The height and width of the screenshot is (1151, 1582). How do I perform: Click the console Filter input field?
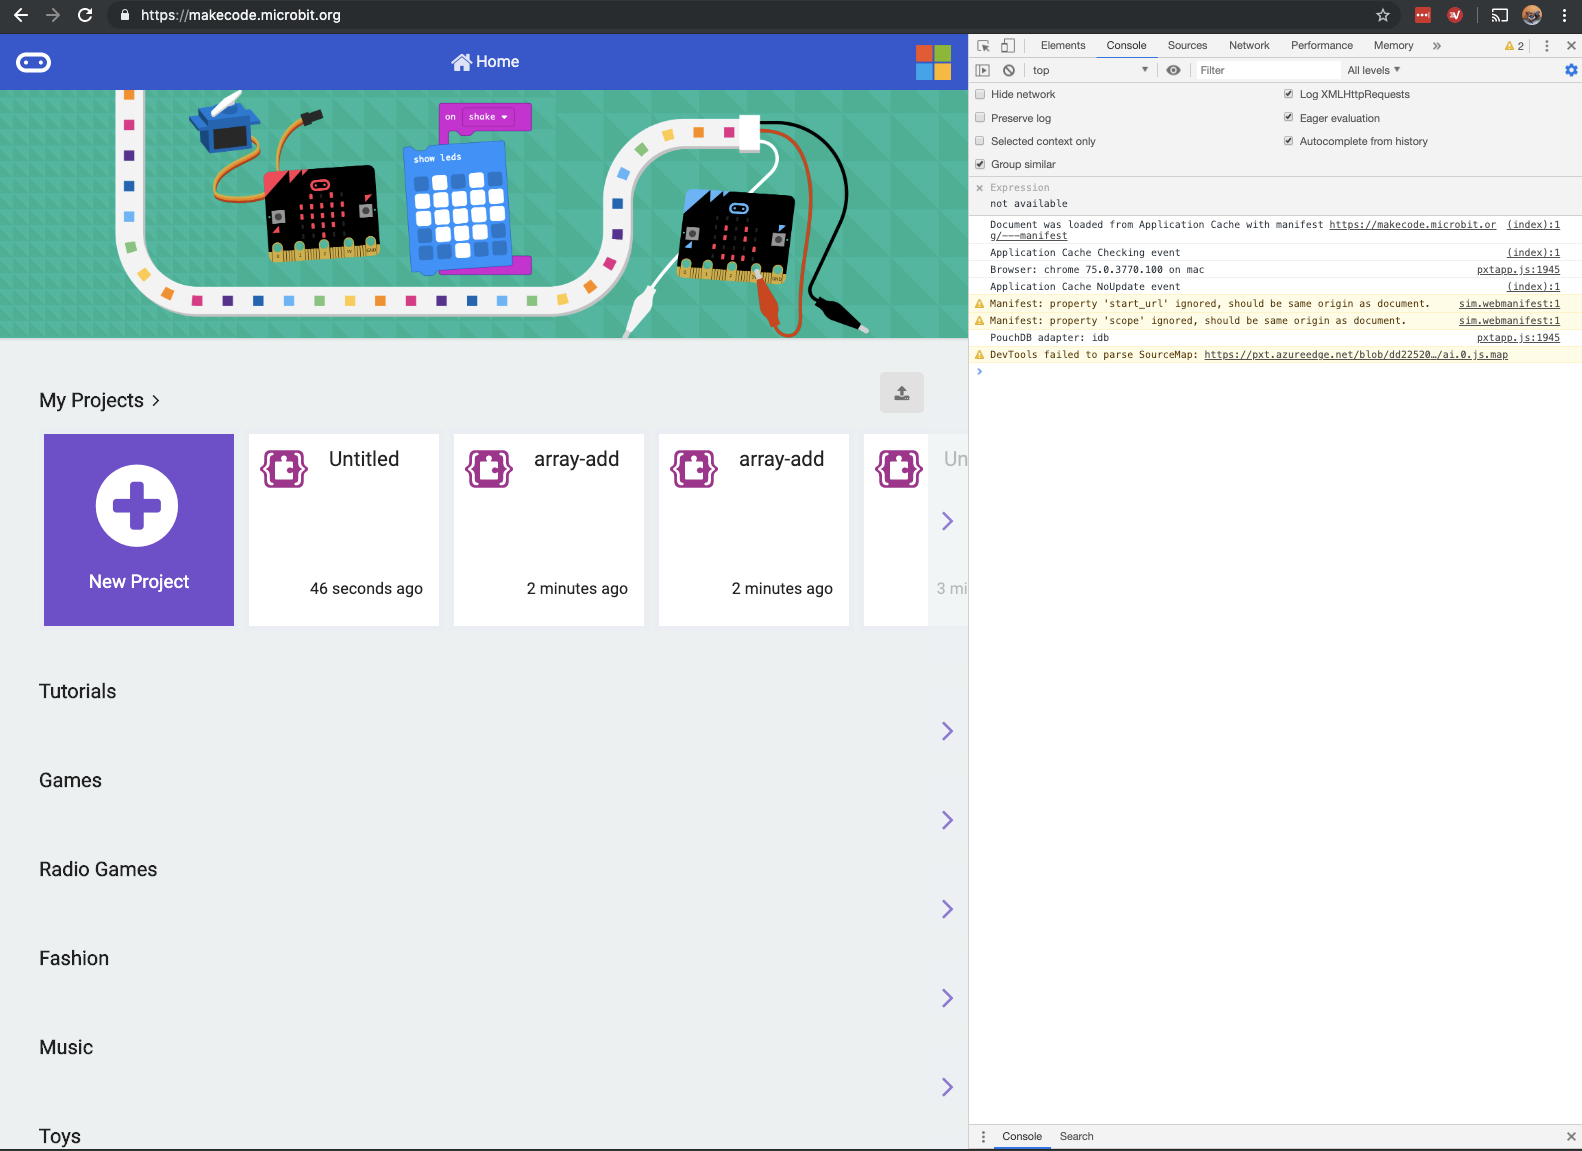click(x=1268, y=70)
